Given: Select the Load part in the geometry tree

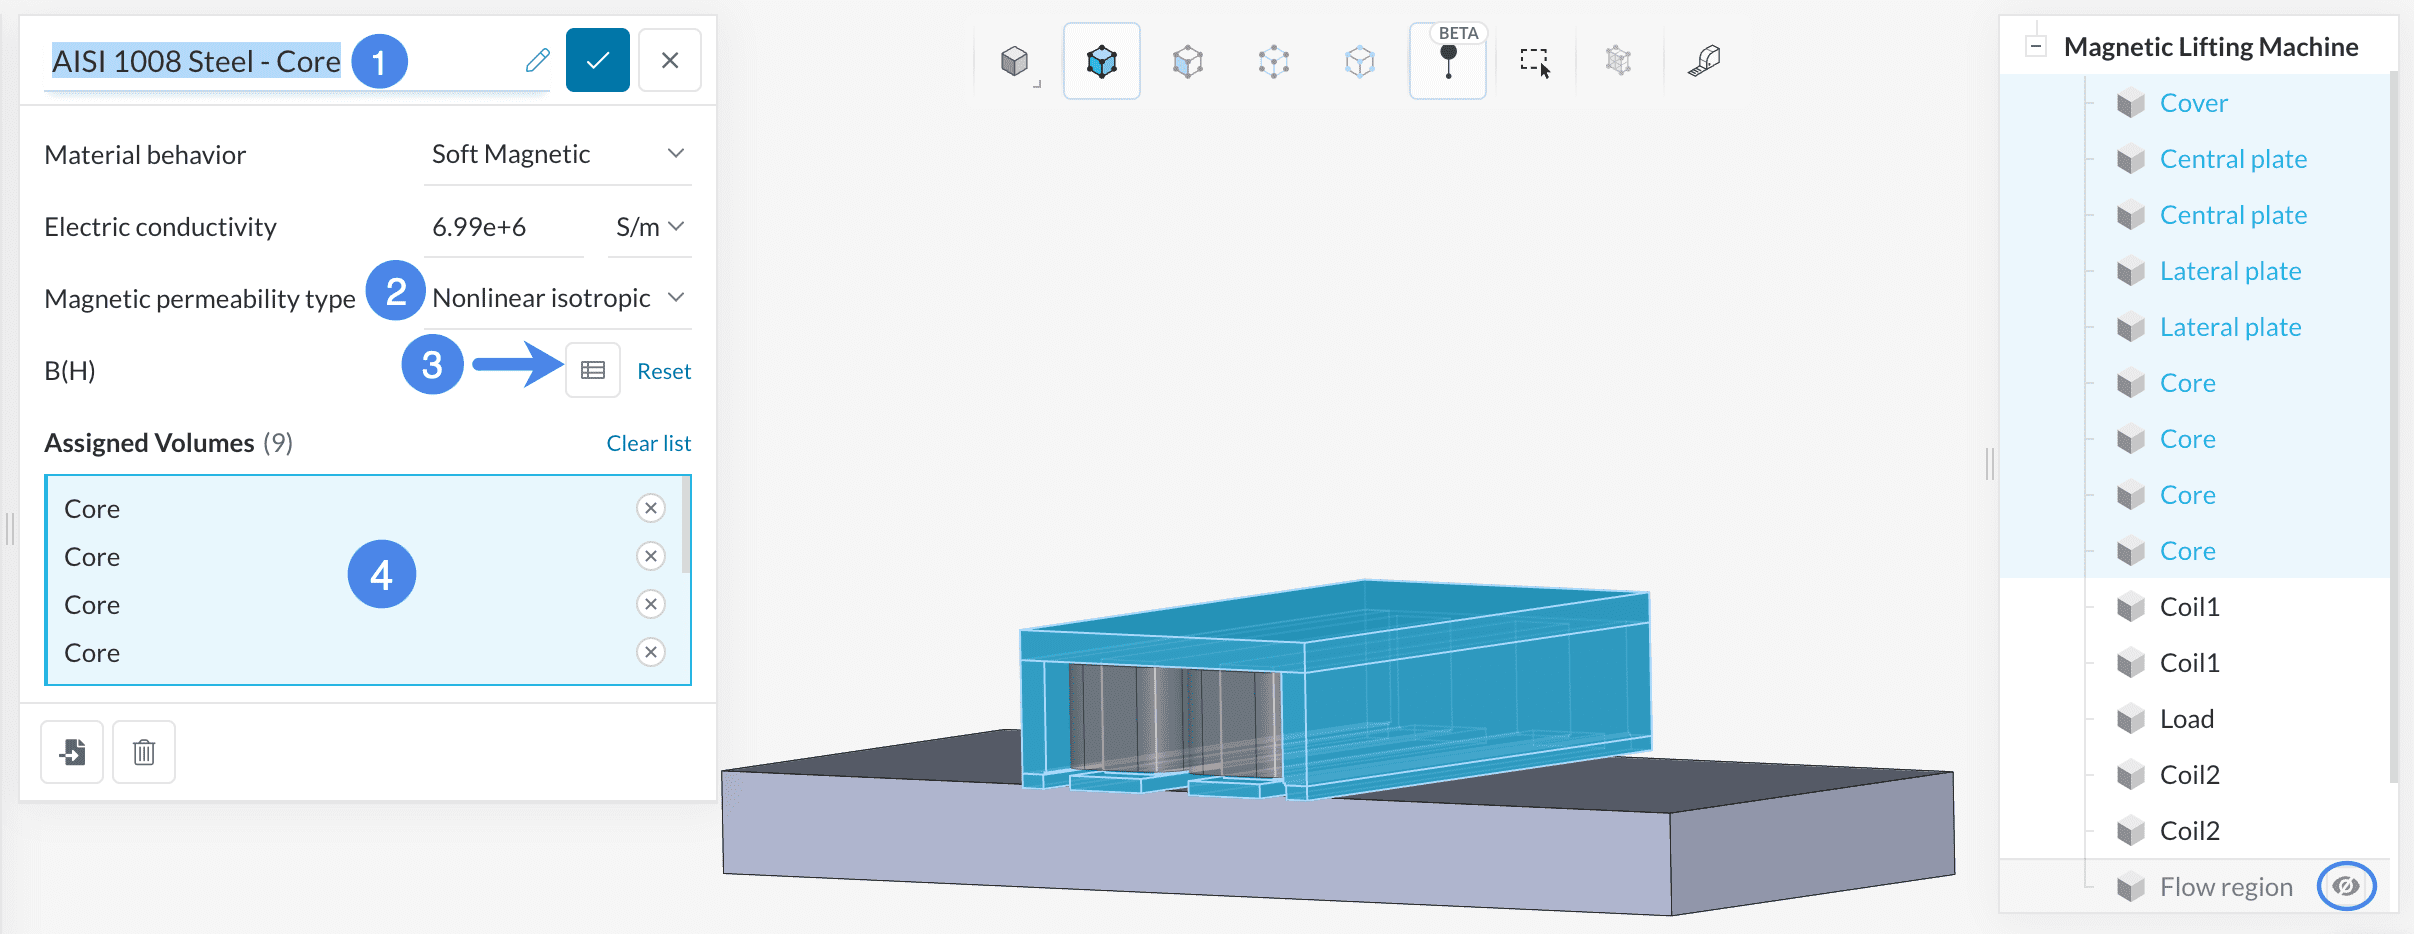Looking at the screenshot, I should (x=2186, y=719).
